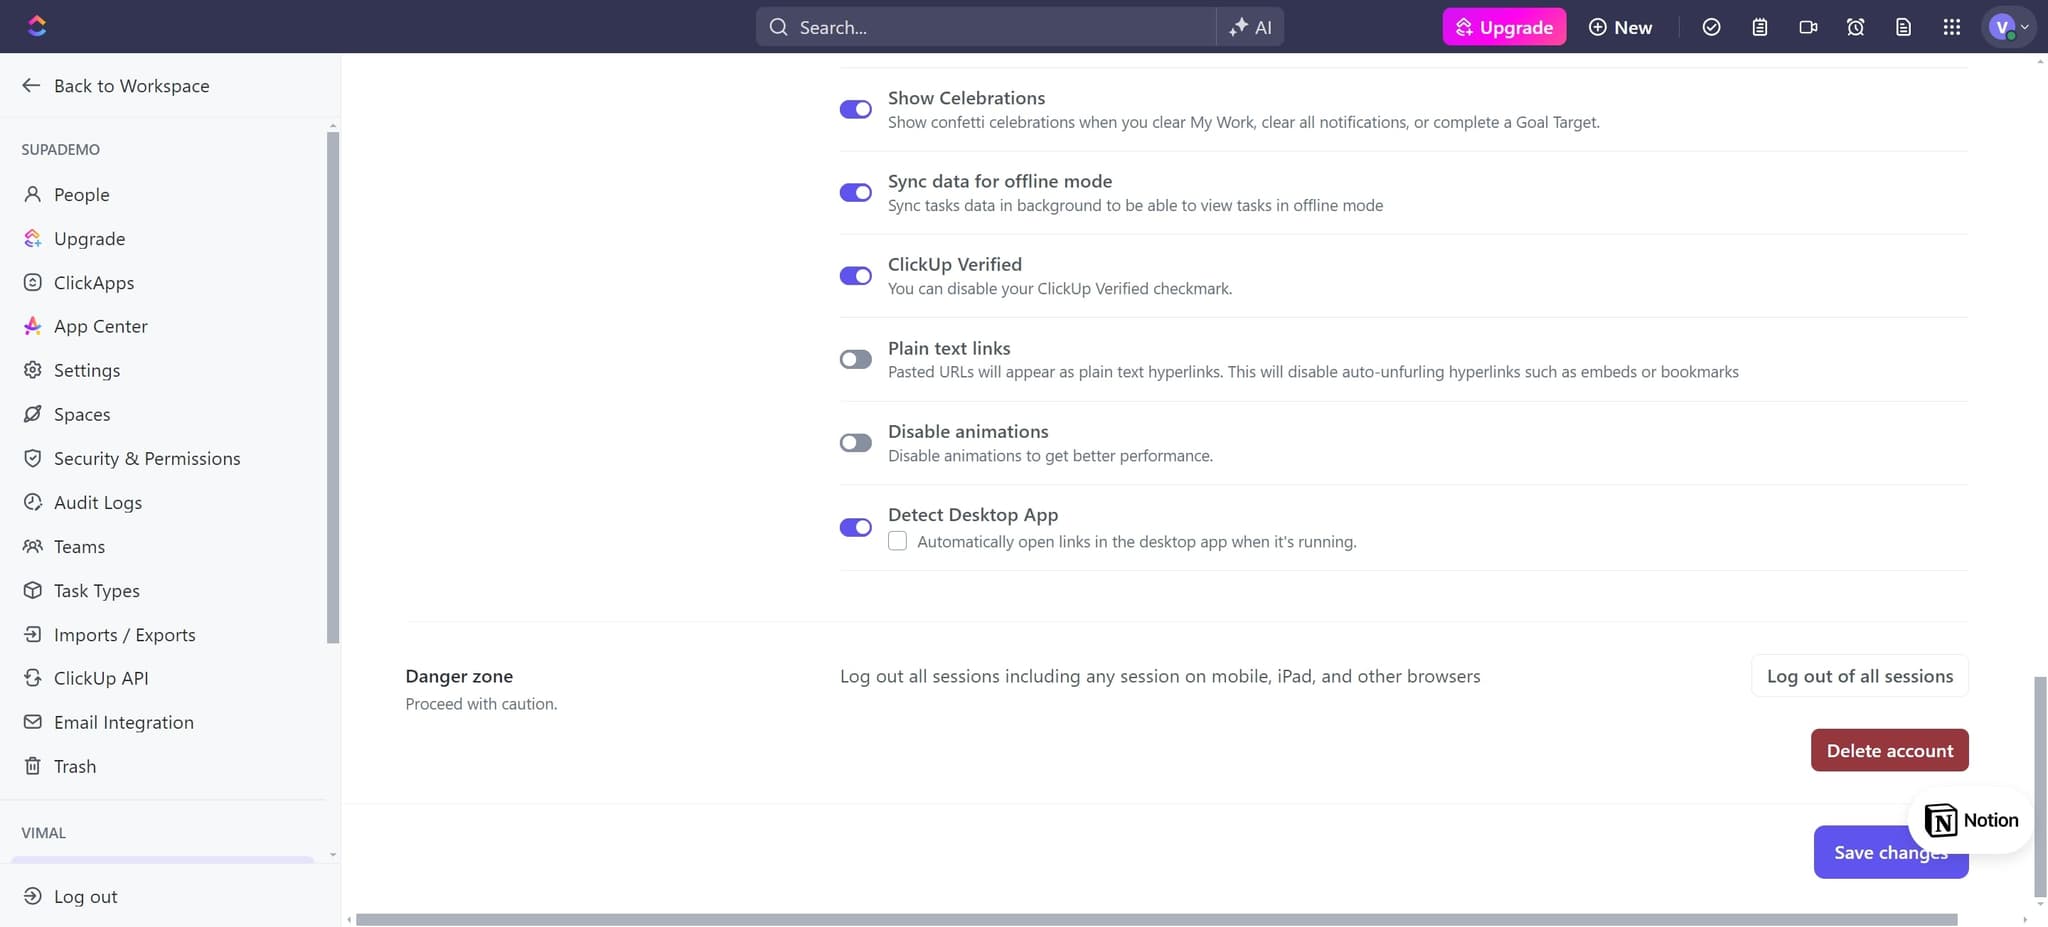The width and height of the screenshot is (2048, 927).
Task: Click the Log out of all sessions button
Action: (x=1859, y=676)
